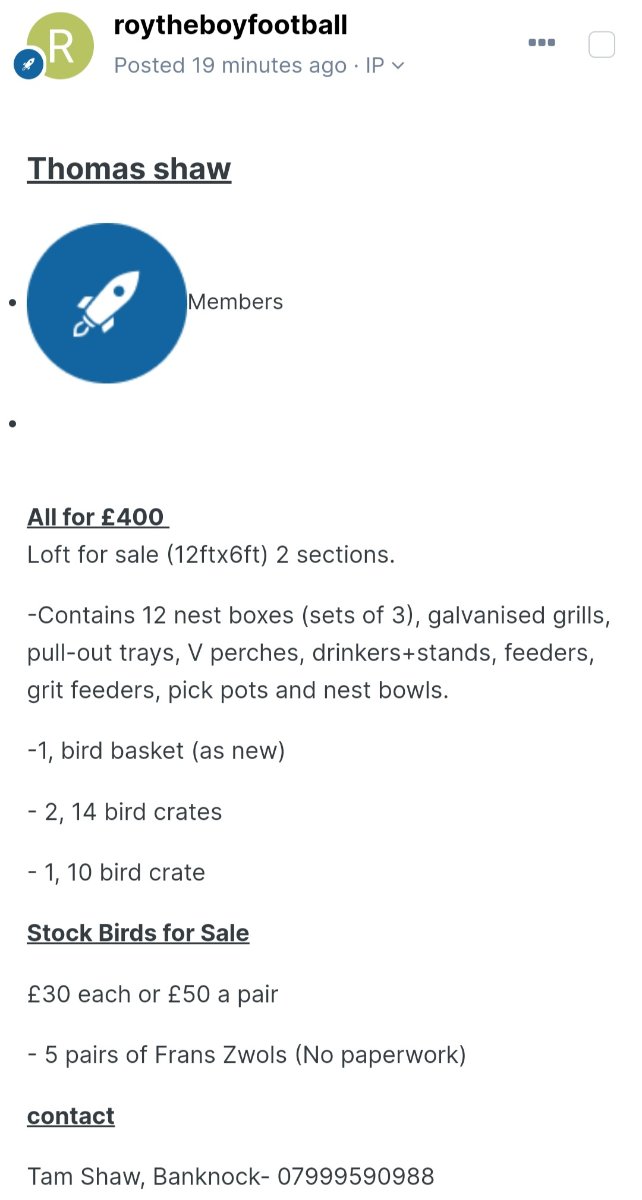Viewport: 642px width, 1200px height.
Task: Select the 'All for £400' heading
Action: click(98, 517)
